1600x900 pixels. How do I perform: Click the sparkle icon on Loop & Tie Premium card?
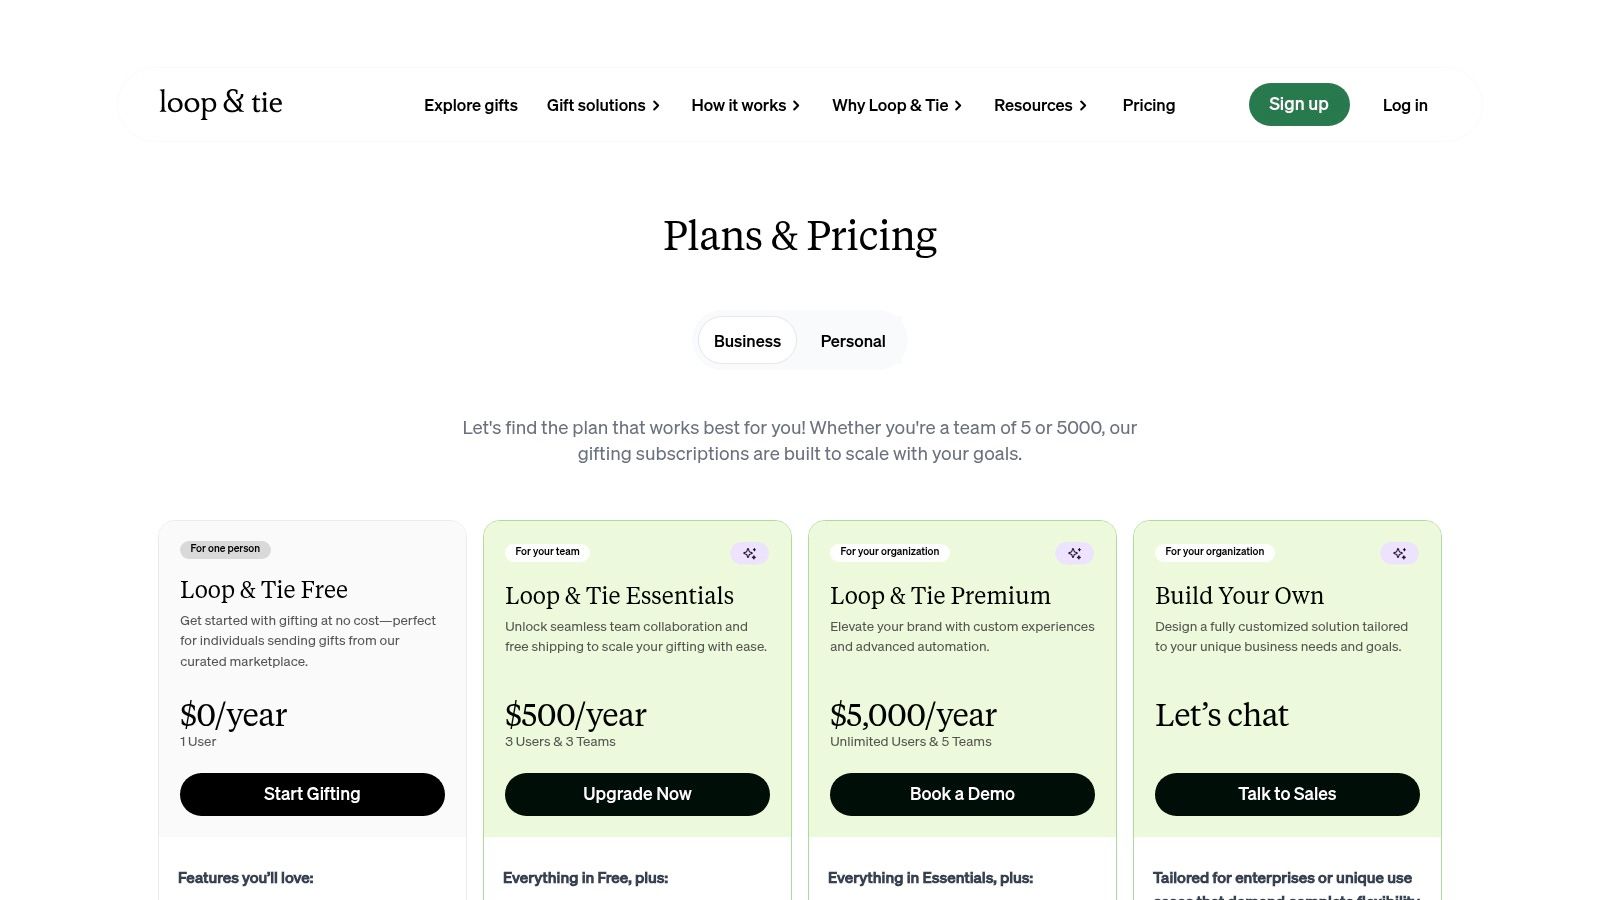(x=1074, y=553)
